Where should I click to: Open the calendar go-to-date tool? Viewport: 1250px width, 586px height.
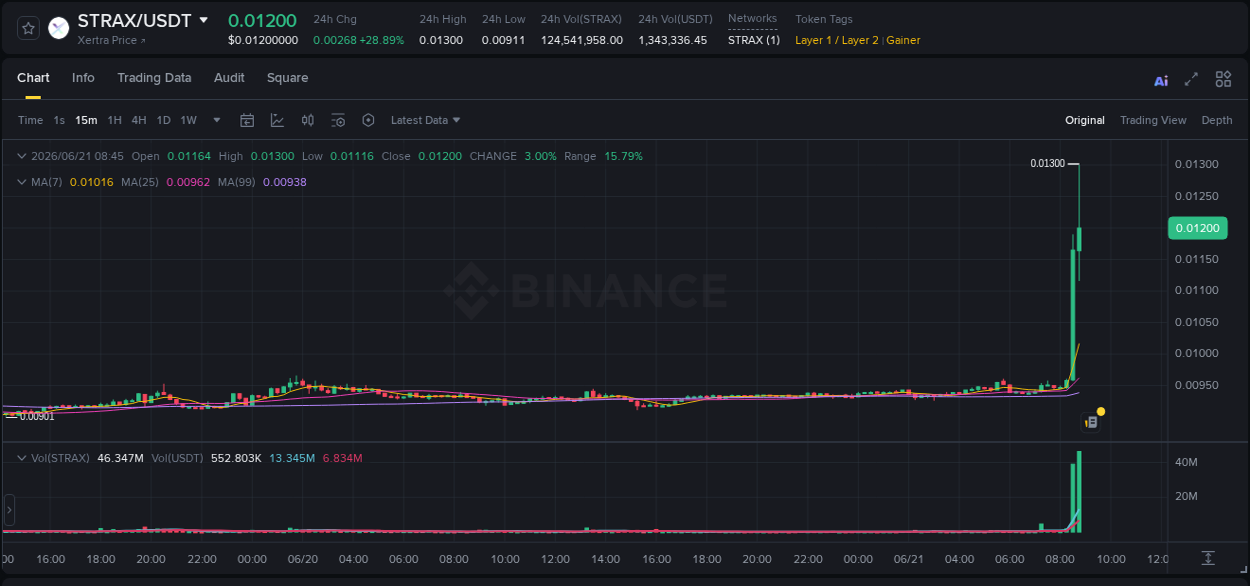[x=247, y=120]
